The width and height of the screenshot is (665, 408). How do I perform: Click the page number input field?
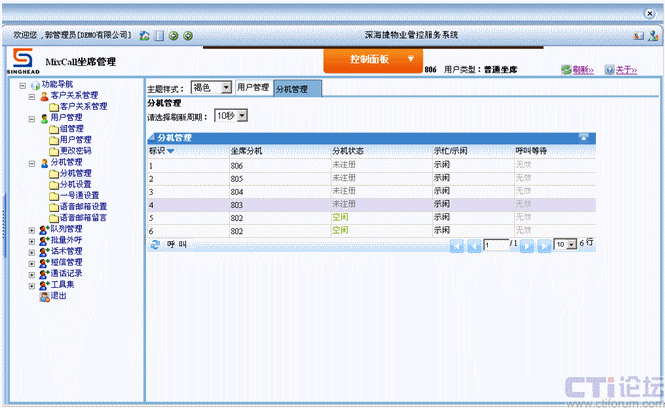(495, 245)
